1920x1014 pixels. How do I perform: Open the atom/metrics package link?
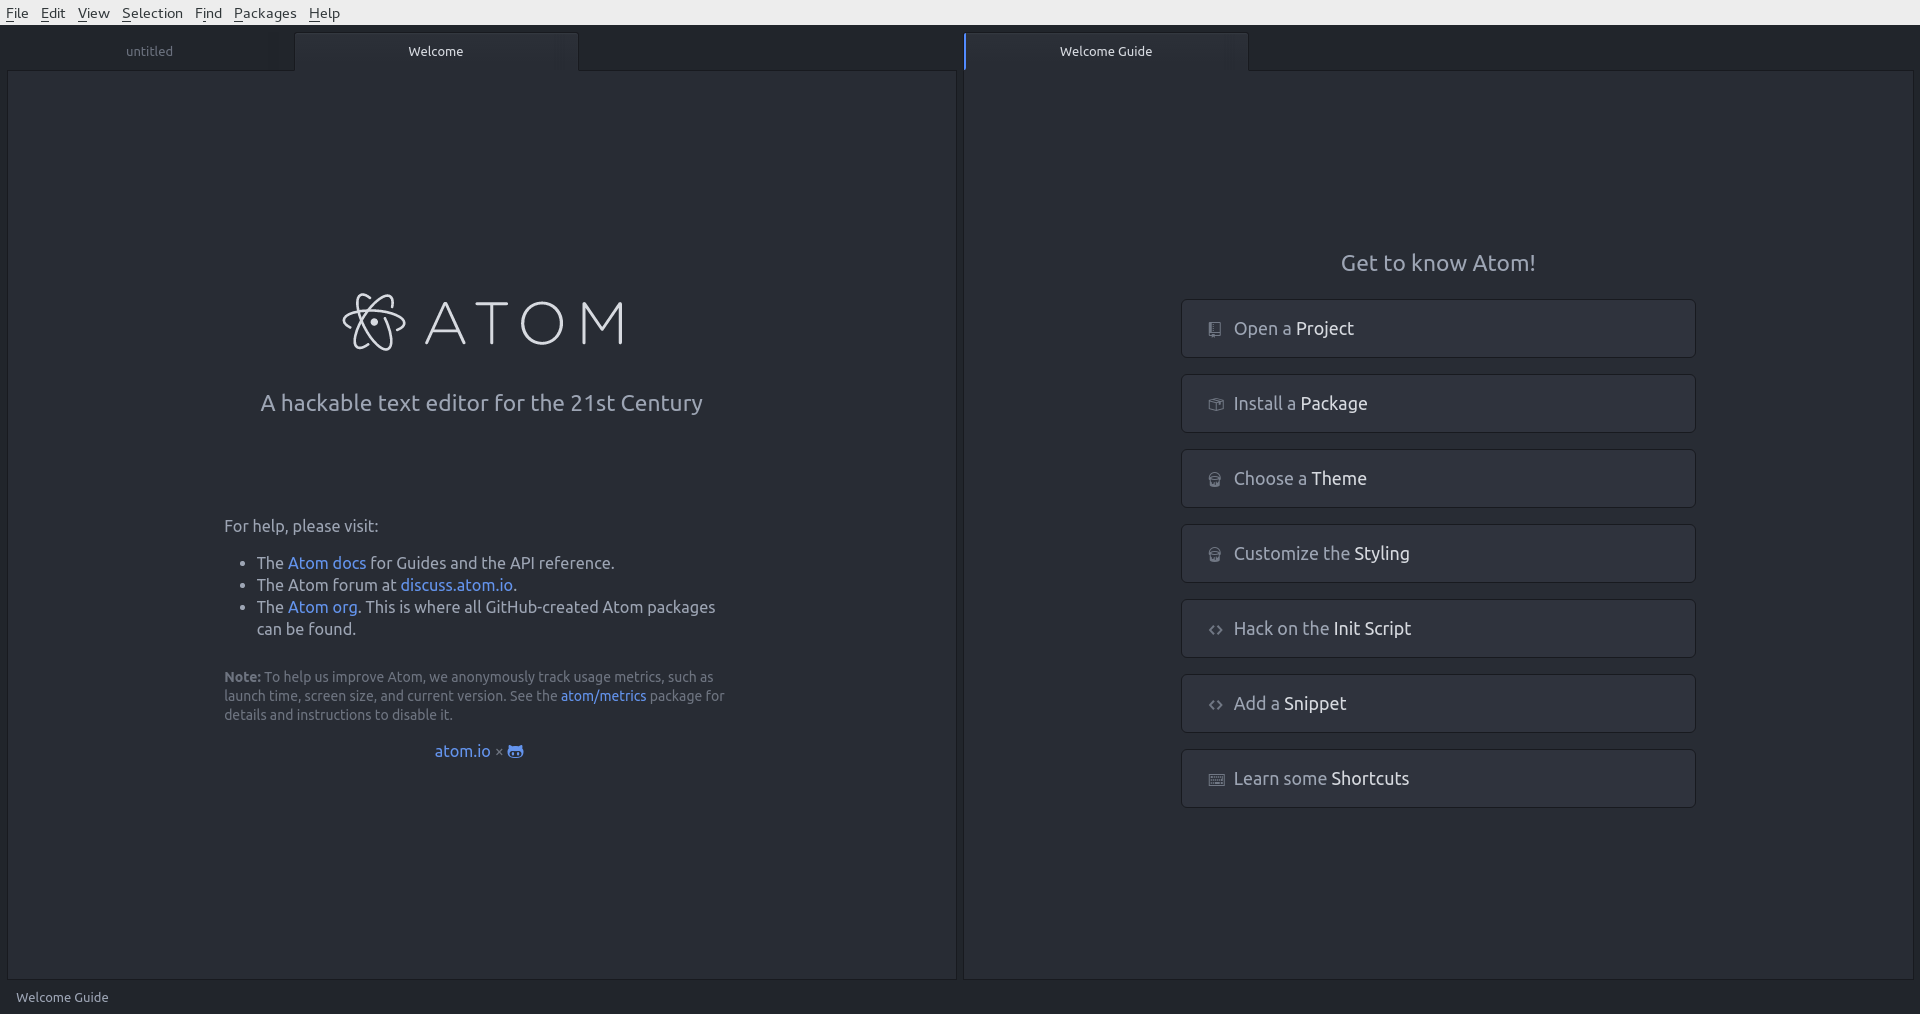[603, 696]
